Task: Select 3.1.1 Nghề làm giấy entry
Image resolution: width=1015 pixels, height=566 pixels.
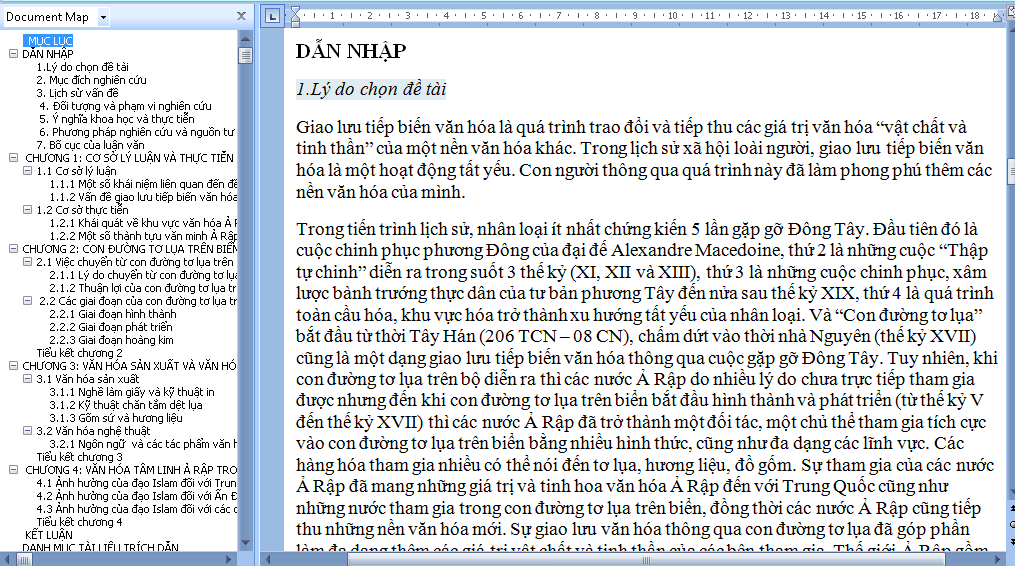Action: (132, 391)
